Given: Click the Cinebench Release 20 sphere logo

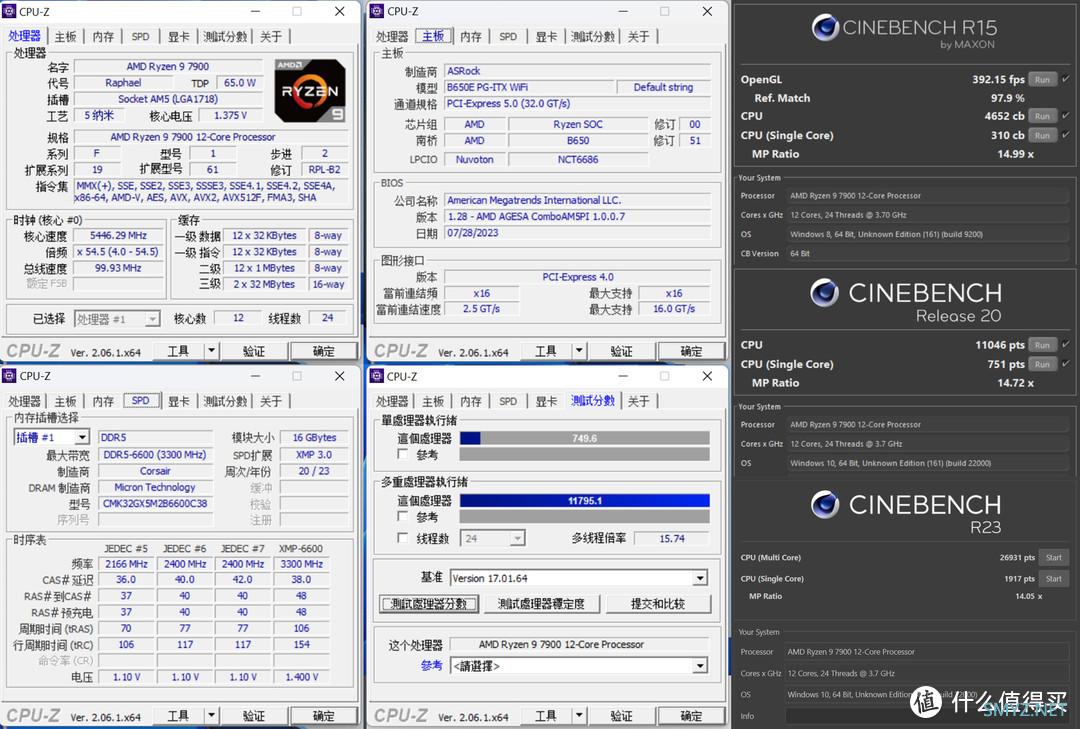Looking at the screenshot, I should coord(824,293).
